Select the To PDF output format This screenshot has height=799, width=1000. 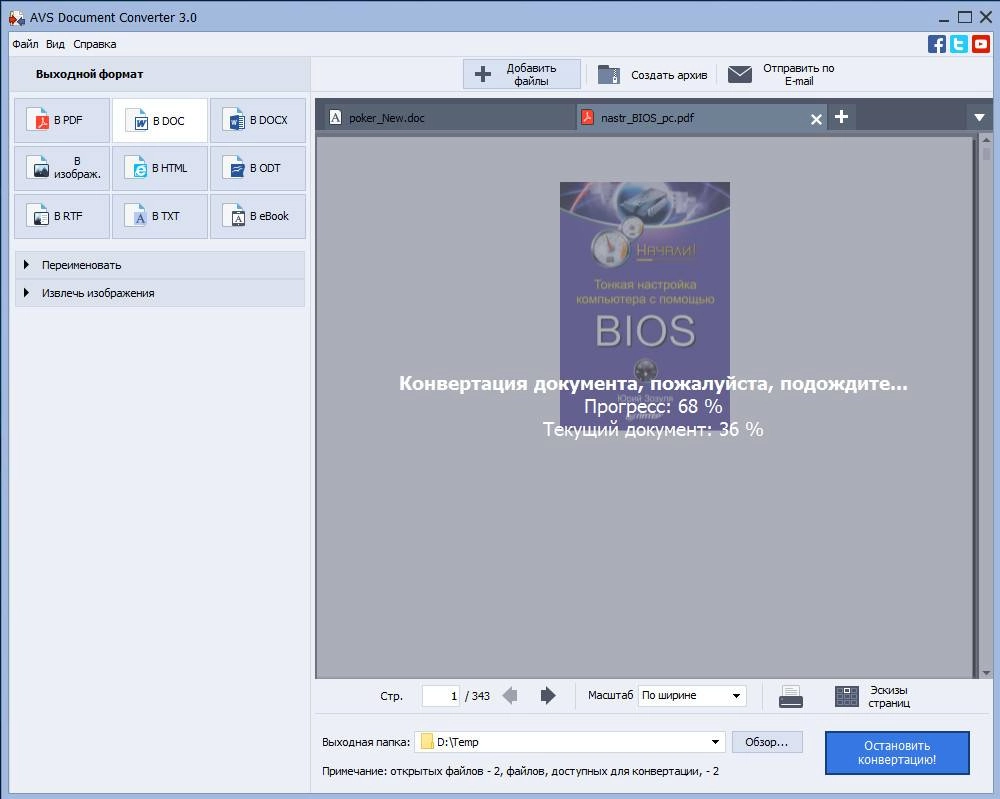[x=62, y=120]
